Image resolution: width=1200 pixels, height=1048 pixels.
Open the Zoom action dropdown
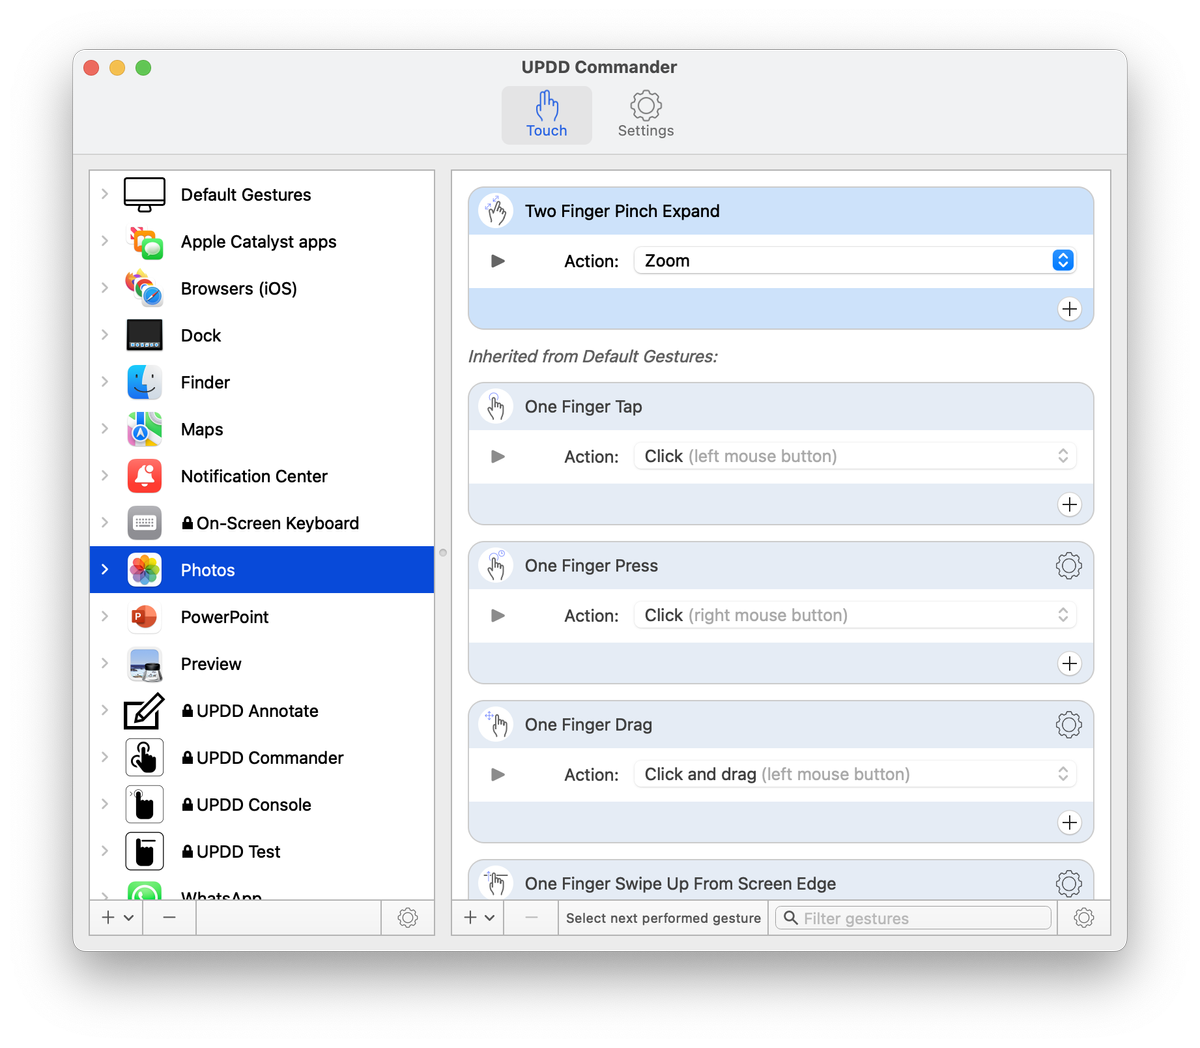click(x=1062, y=260)
